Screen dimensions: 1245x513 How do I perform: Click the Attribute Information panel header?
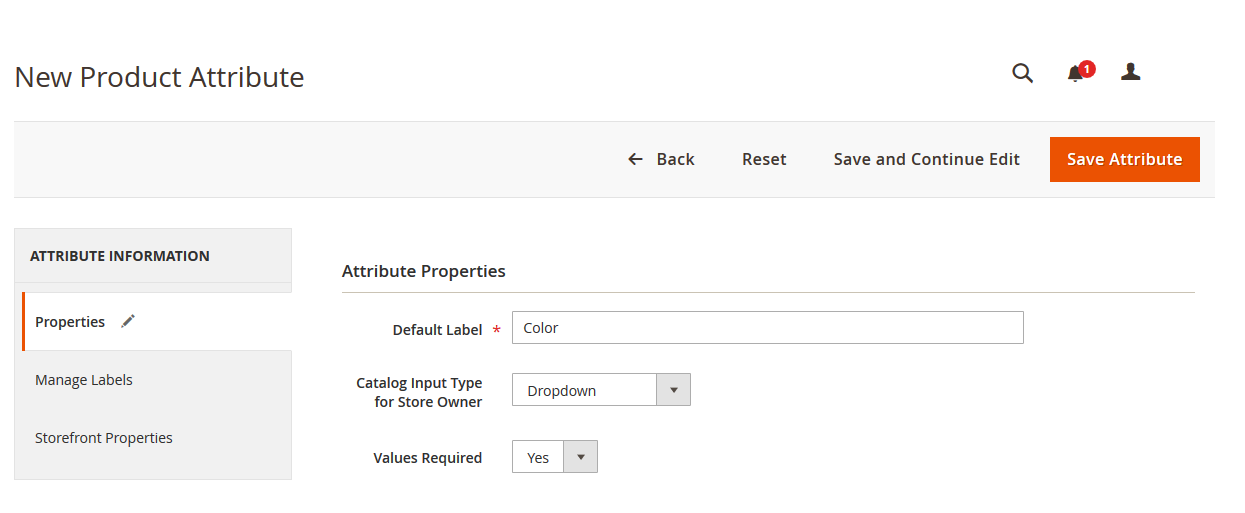153,256
